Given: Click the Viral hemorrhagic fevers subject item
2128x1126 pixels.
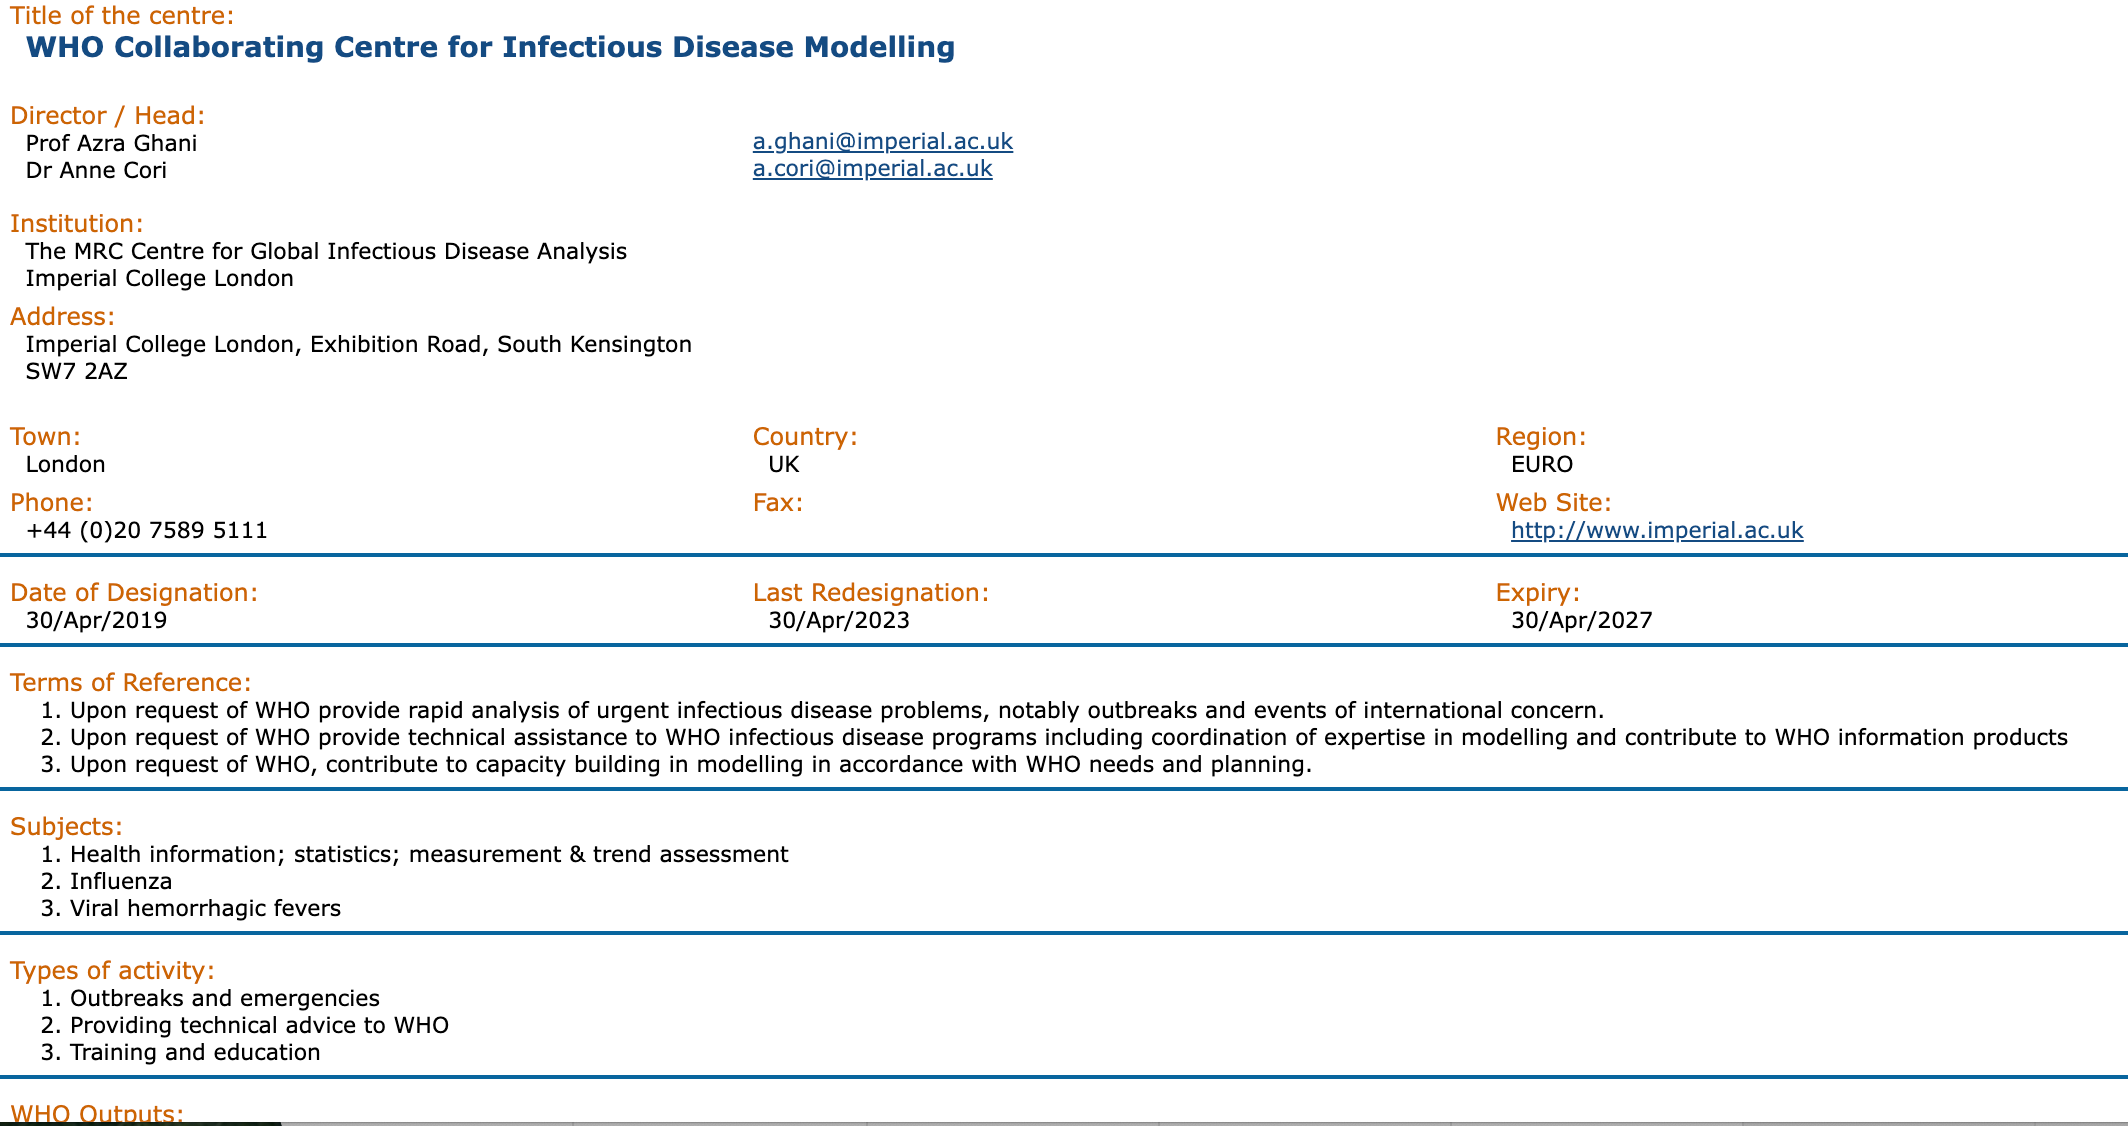Looking at the screenshot, I should pyautogui.click(x=205, y=909).
